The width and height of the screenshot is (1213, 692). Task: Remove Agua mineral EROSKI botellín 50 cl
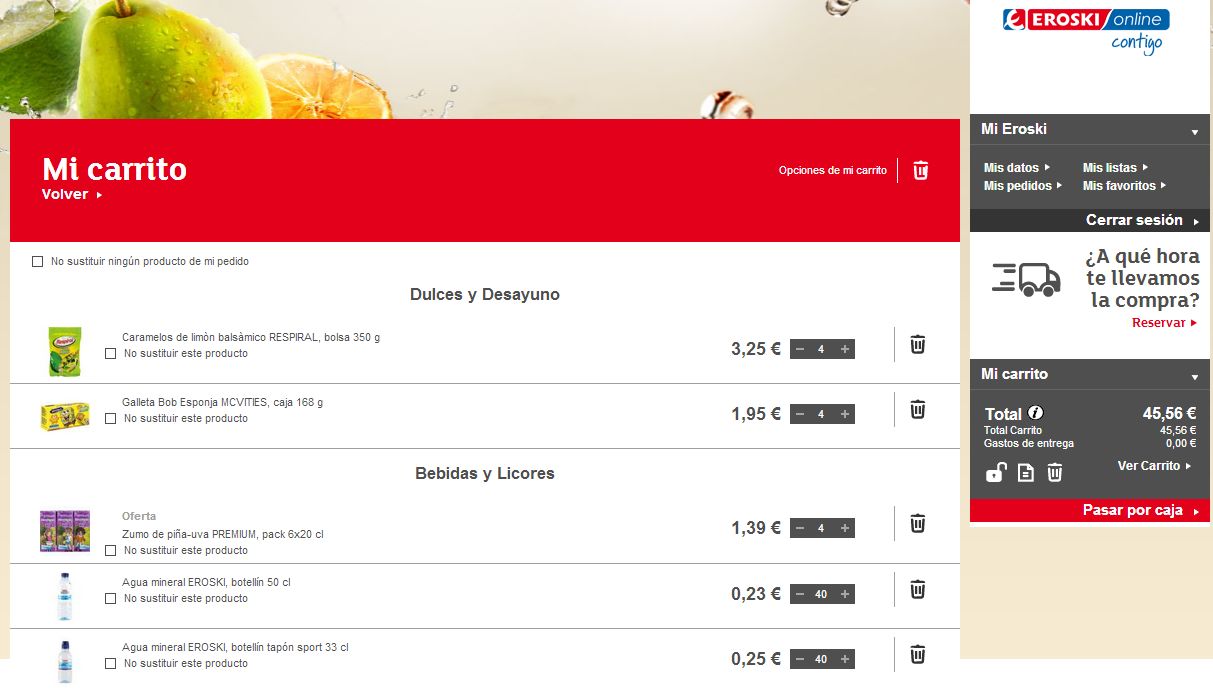point(918,589)
